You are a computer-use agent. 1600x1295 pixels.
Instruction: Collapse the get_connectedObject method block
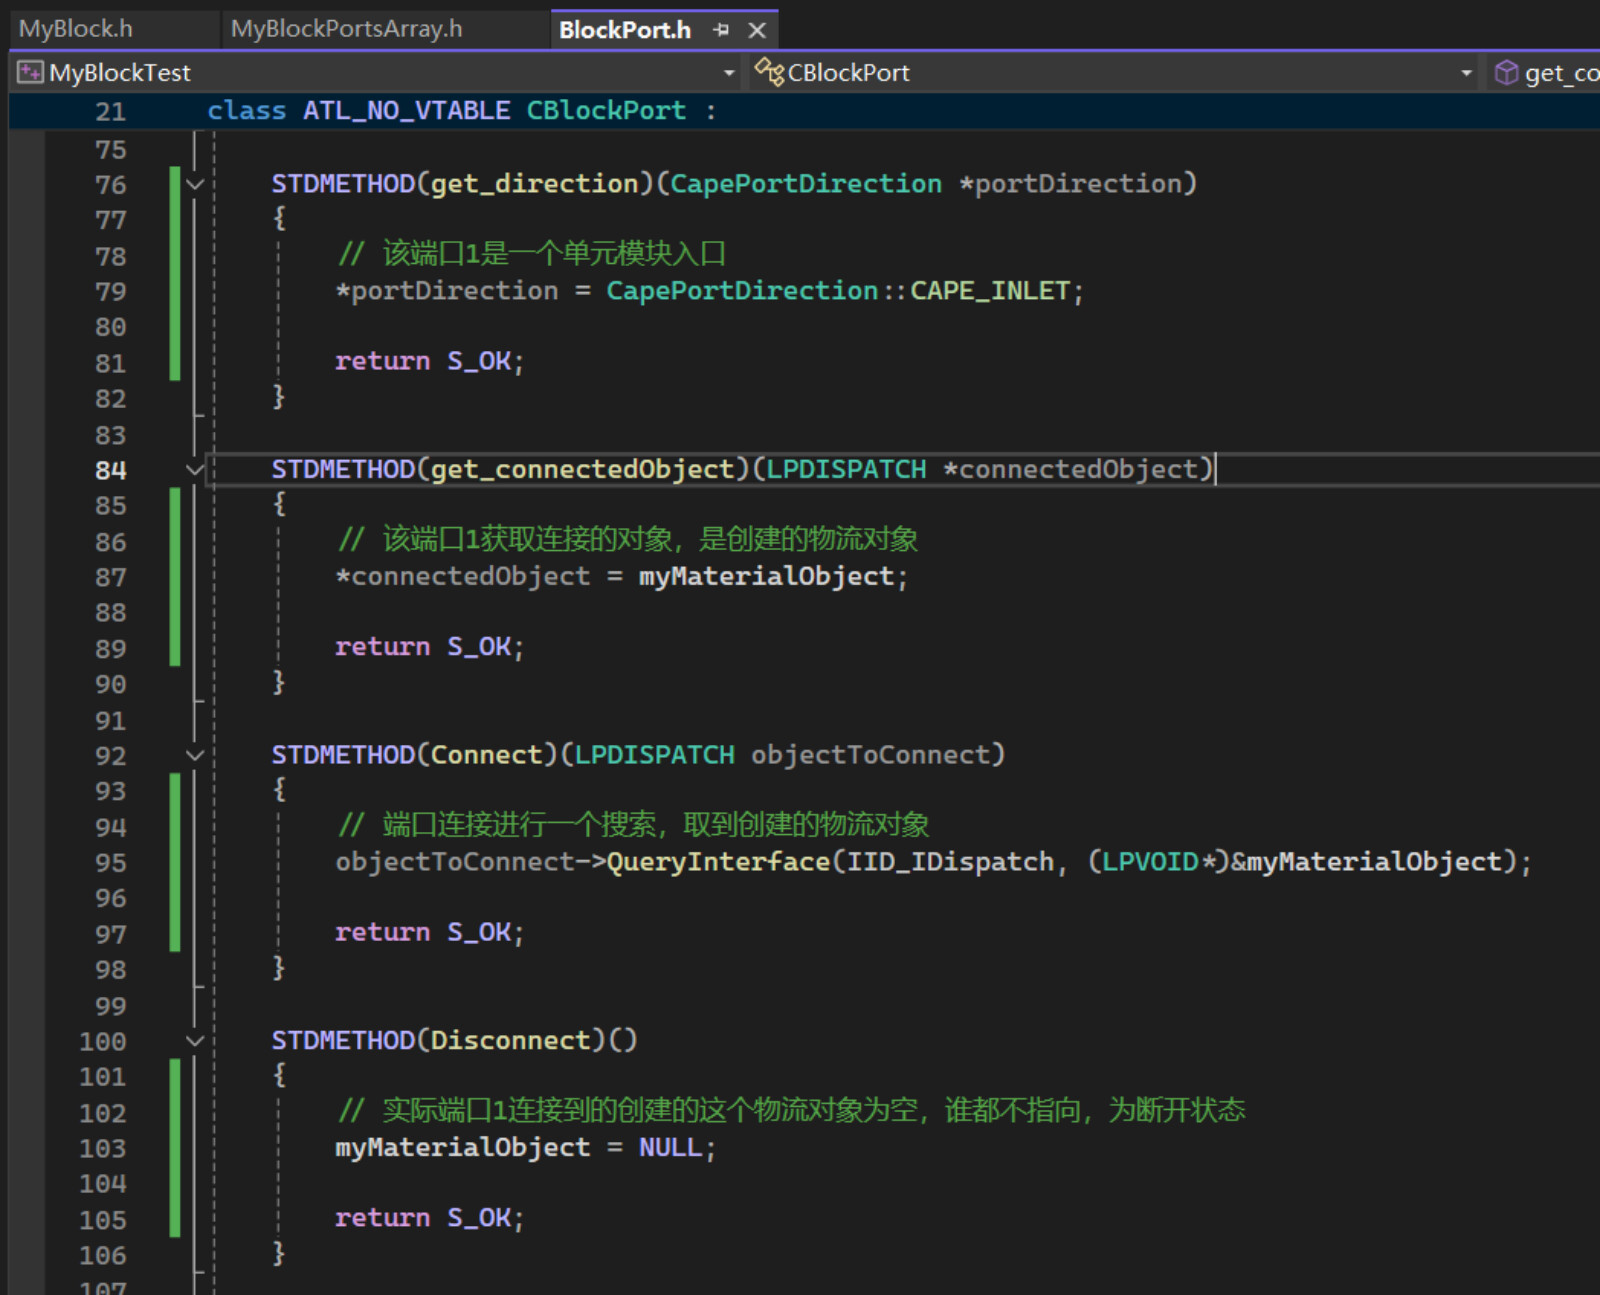tap(195, 469)
